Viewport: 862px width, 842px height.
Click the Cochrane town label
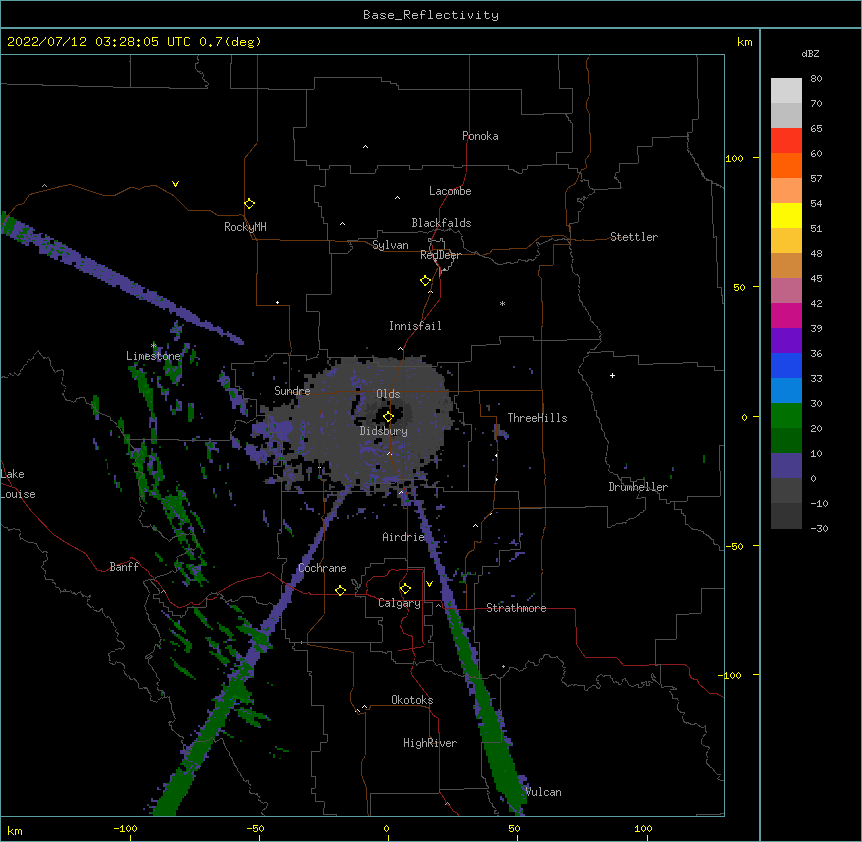pyautogui.click(x=322, y=568)
